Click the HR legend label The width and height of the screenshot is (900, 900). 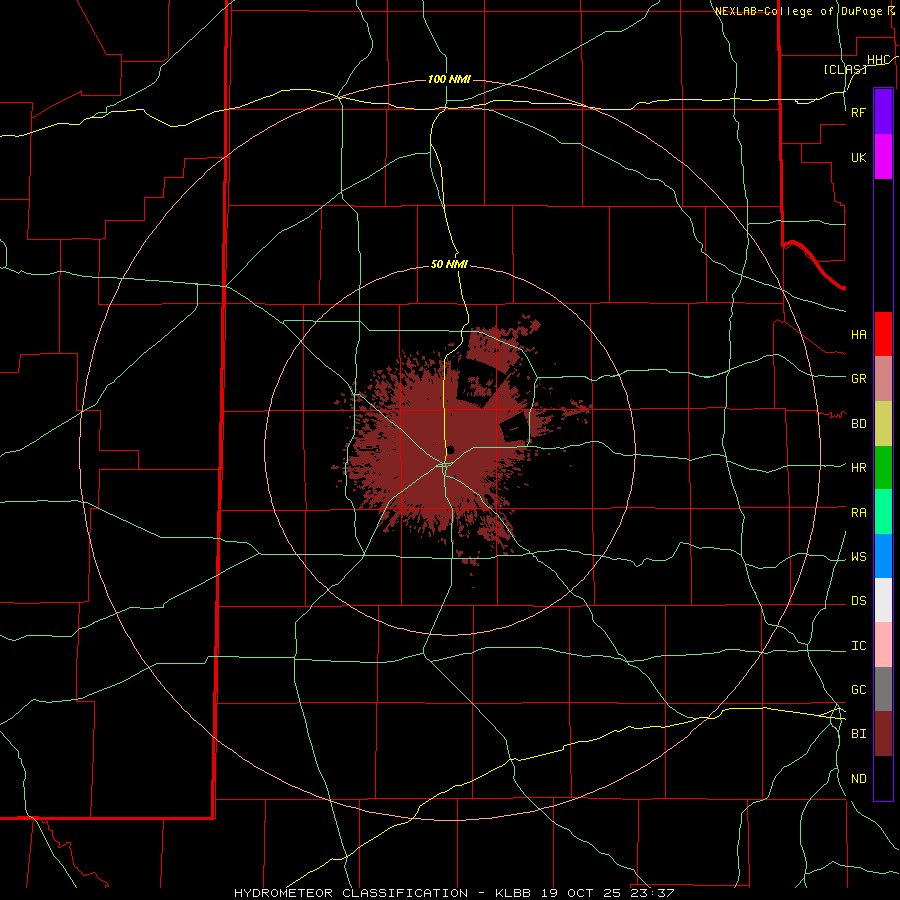(859, 468)
